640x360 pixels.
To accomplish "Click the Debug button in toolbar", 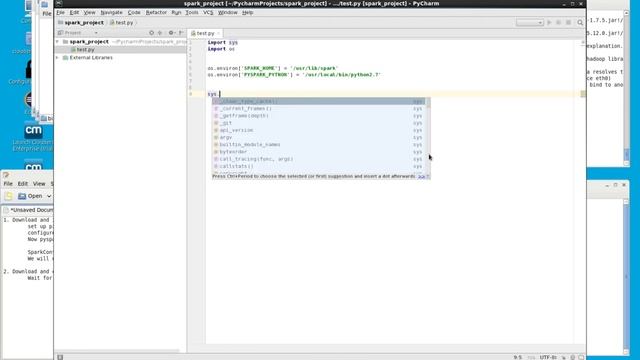I will (x=558, y=22).
